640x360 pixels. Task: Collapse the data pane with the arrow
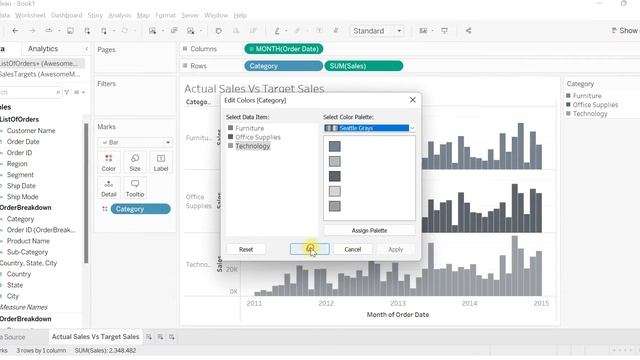point(86,49)
